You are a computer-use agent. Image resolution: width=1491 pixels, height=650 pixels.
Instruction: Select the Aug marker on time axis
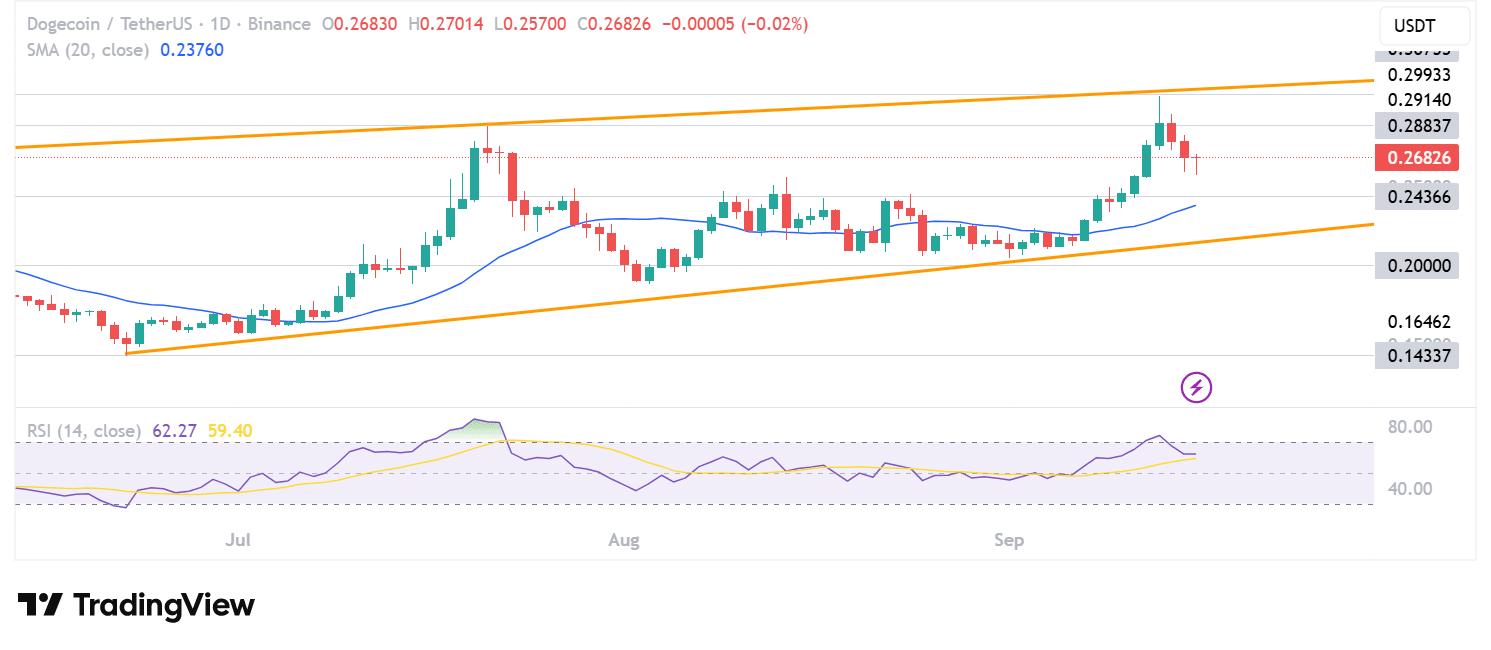tap(624, 541)
